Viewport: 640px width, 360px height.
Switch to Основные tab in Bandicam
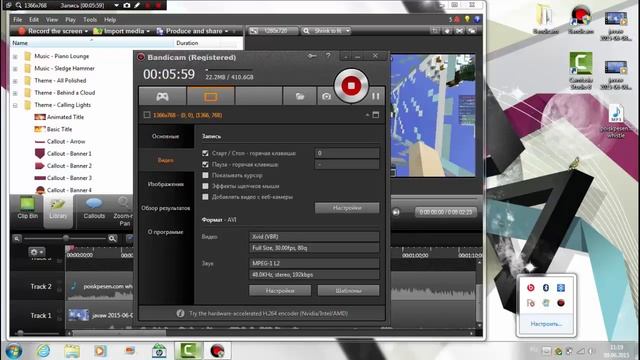[166, 136]
